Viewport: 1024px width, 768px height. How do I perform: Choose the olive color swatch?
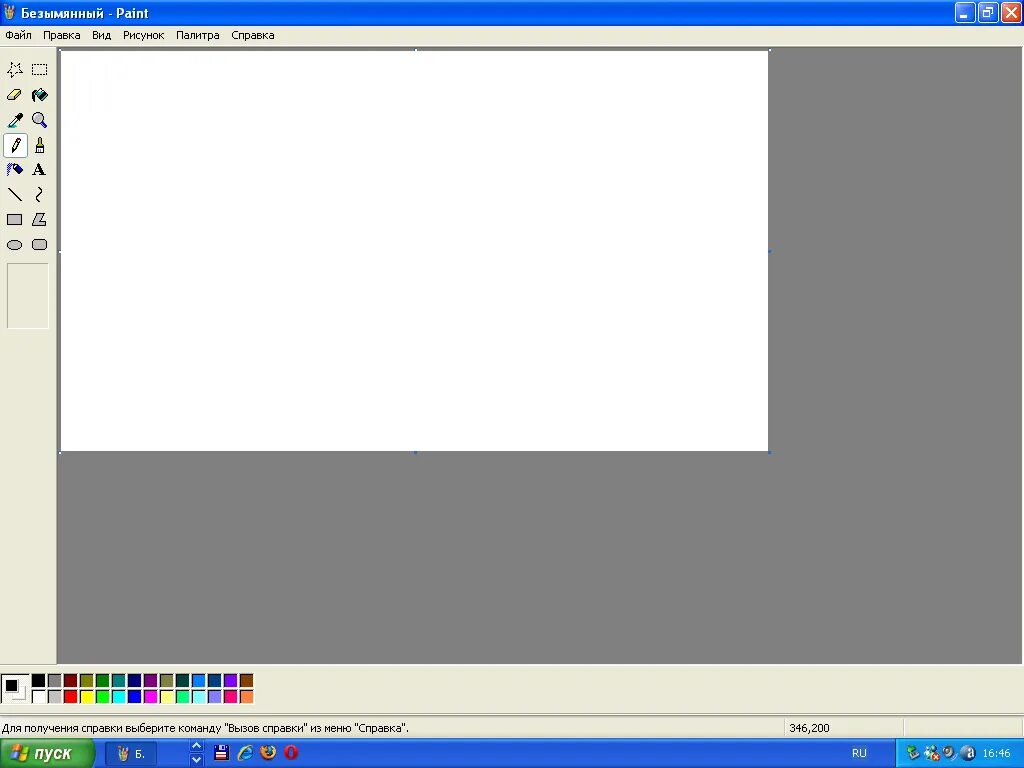[86, 681]
